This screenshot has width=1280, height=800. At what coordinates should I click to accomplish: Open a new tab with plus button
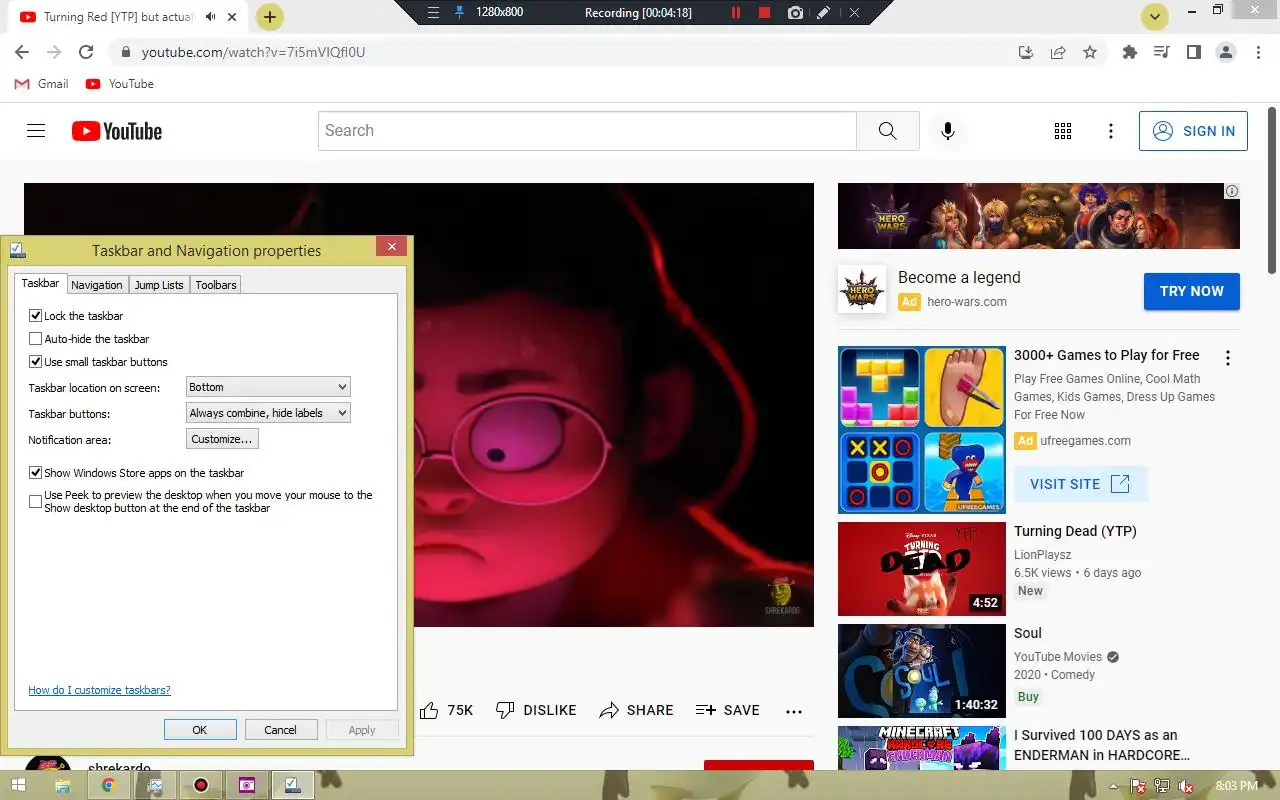tap(270, 17)
